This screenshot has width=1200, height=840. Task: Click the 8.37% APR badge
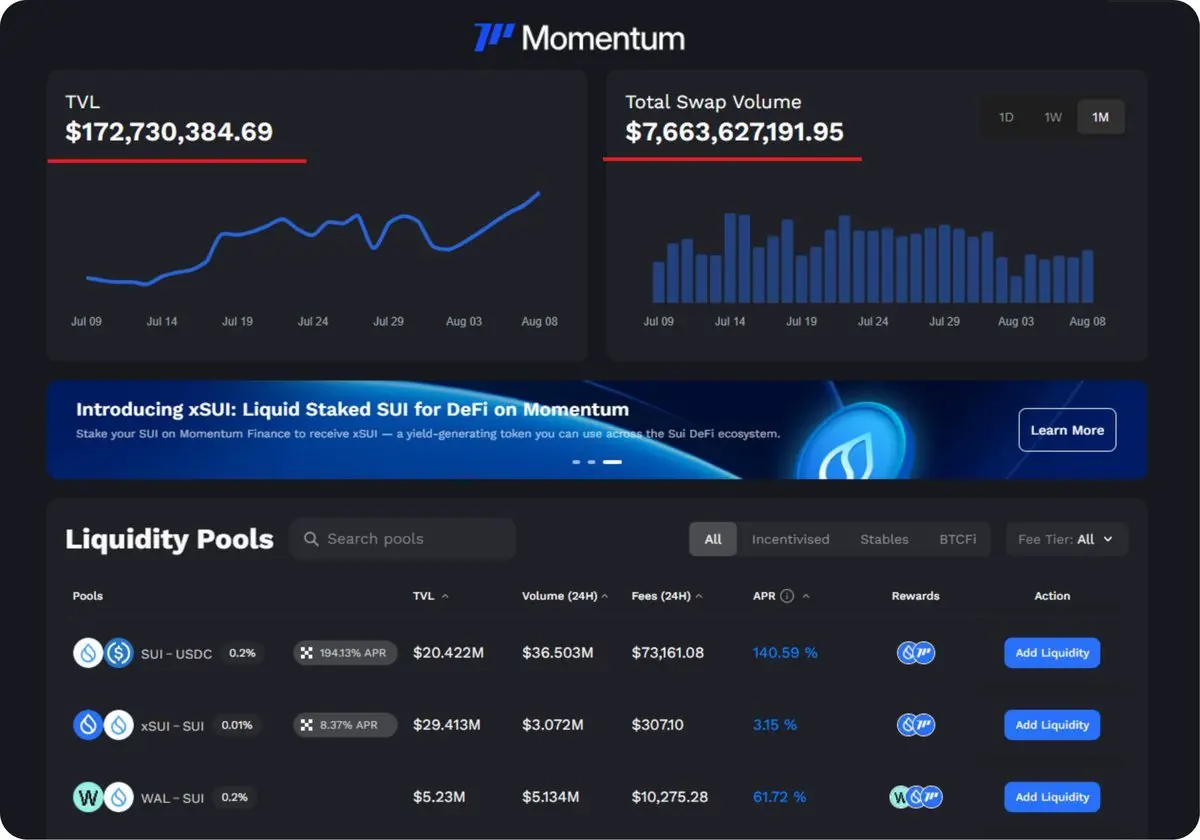345,725
